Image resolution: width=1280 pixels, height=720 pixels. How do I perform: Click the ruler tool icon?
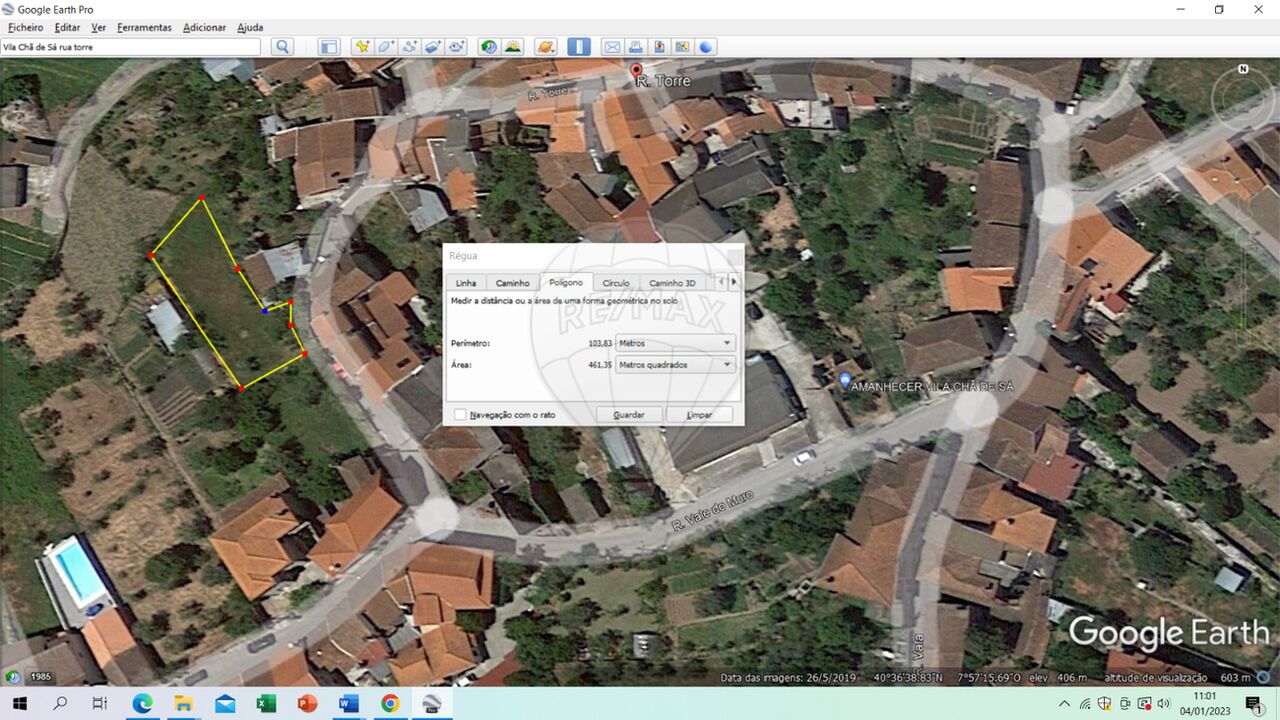click(579, 47)
